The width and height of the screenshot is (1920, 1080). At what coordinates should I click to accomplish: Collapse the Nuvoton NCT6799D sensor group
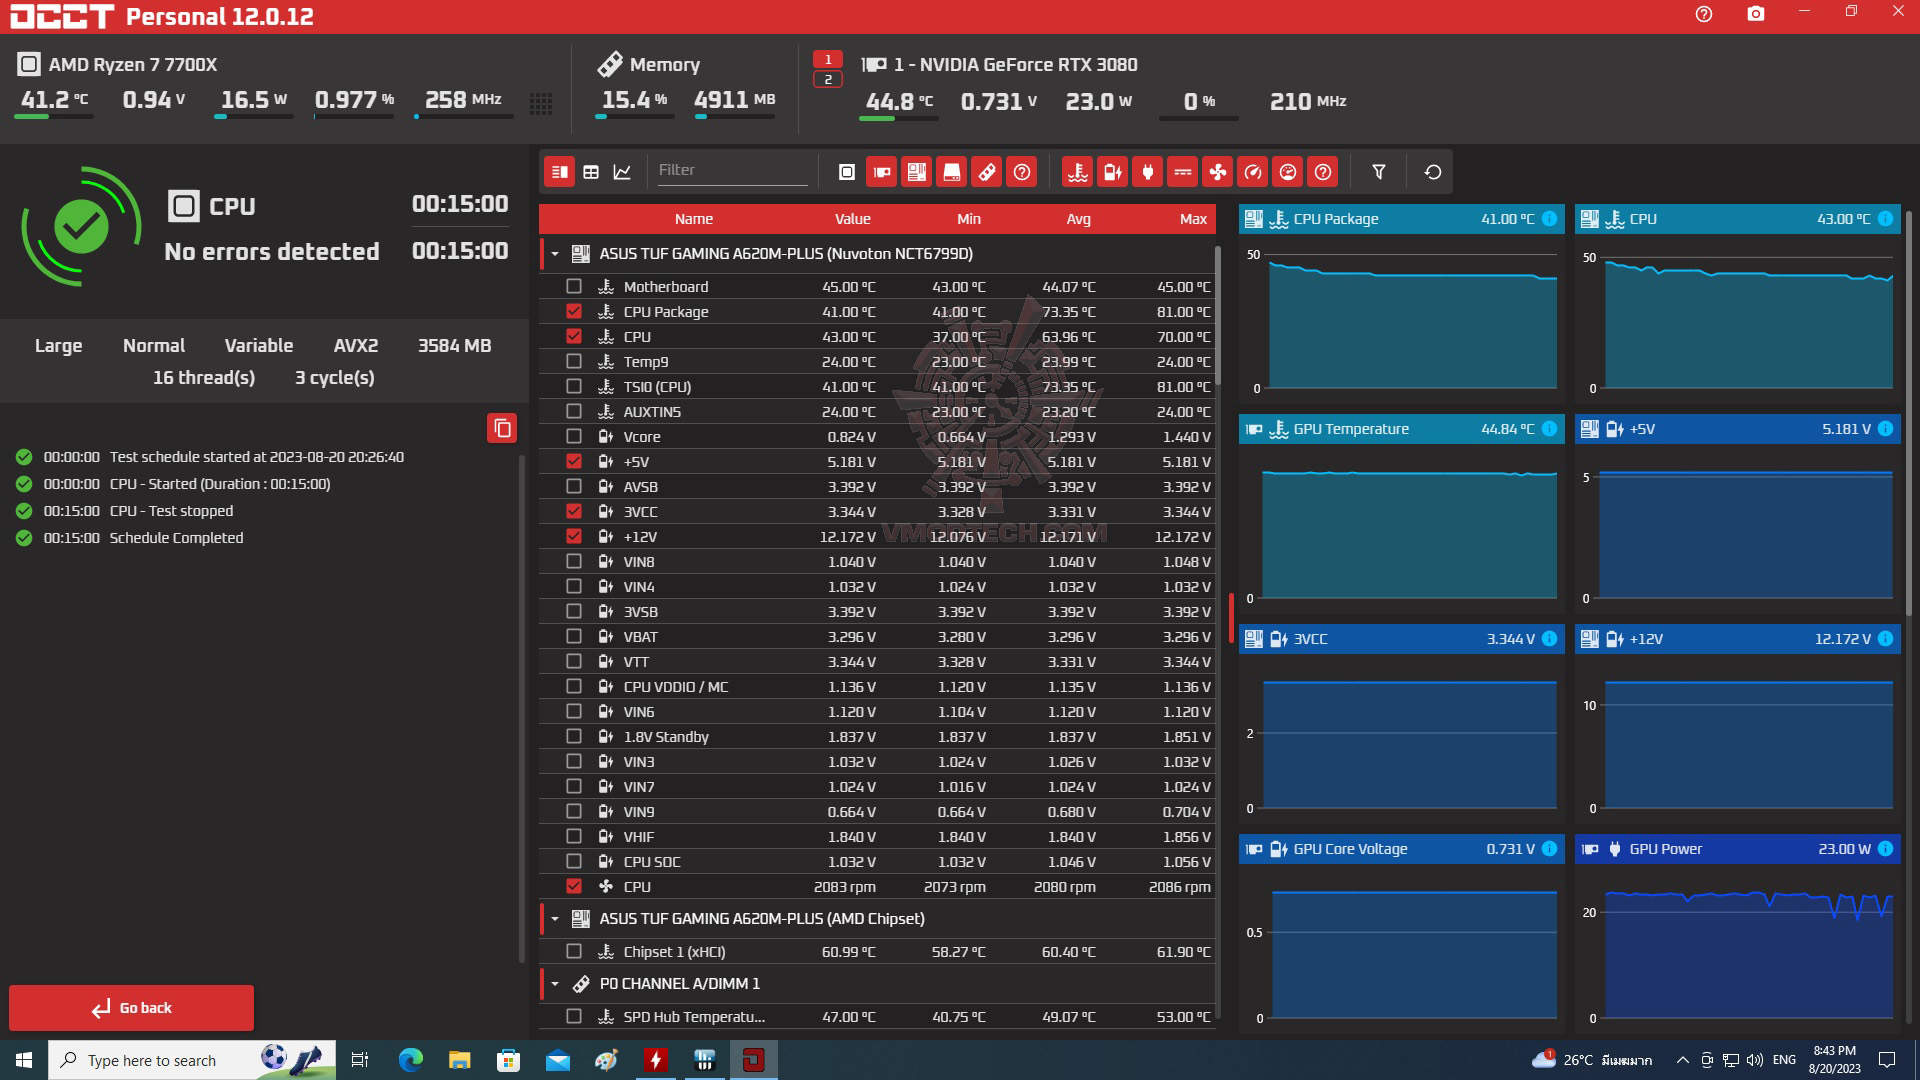pos(555,254)
